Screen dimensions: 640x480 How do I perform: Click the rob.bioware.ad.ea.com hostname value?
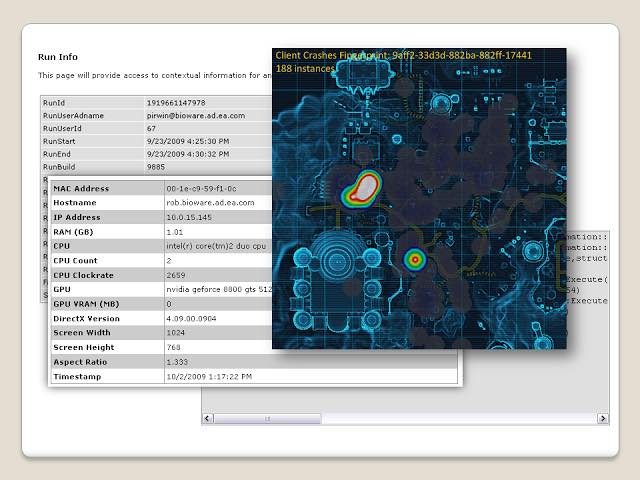210,202
